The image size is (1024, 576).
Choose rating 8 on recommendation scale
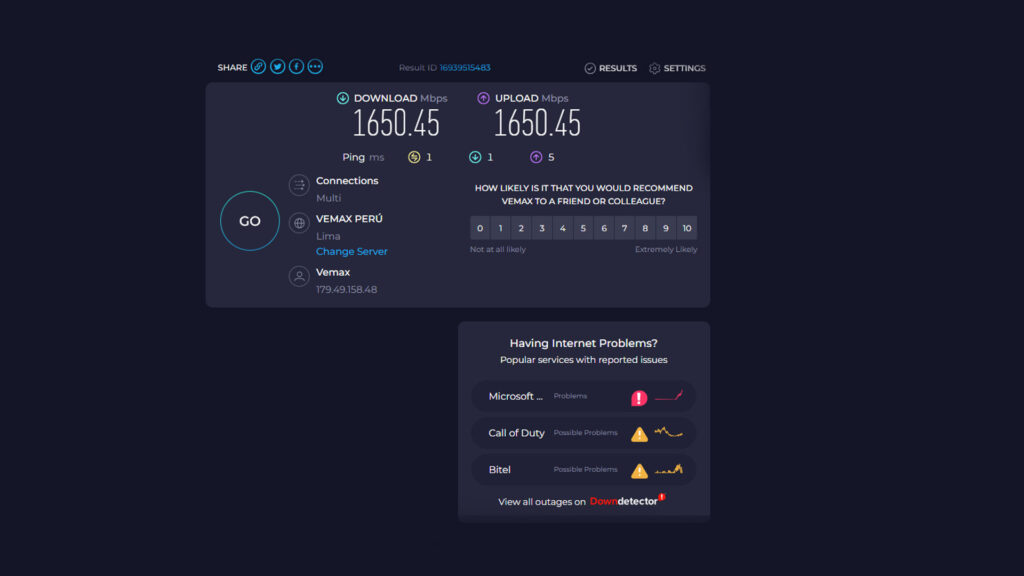tap(645, 228)
